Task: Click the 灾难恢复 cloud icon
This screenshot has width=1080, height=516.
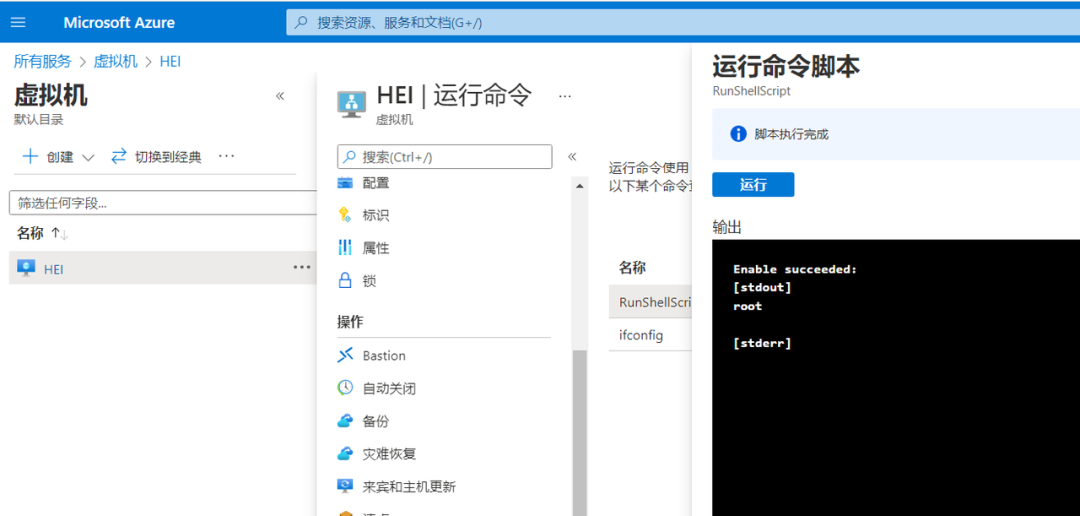Action: click(x=345, y=454)
